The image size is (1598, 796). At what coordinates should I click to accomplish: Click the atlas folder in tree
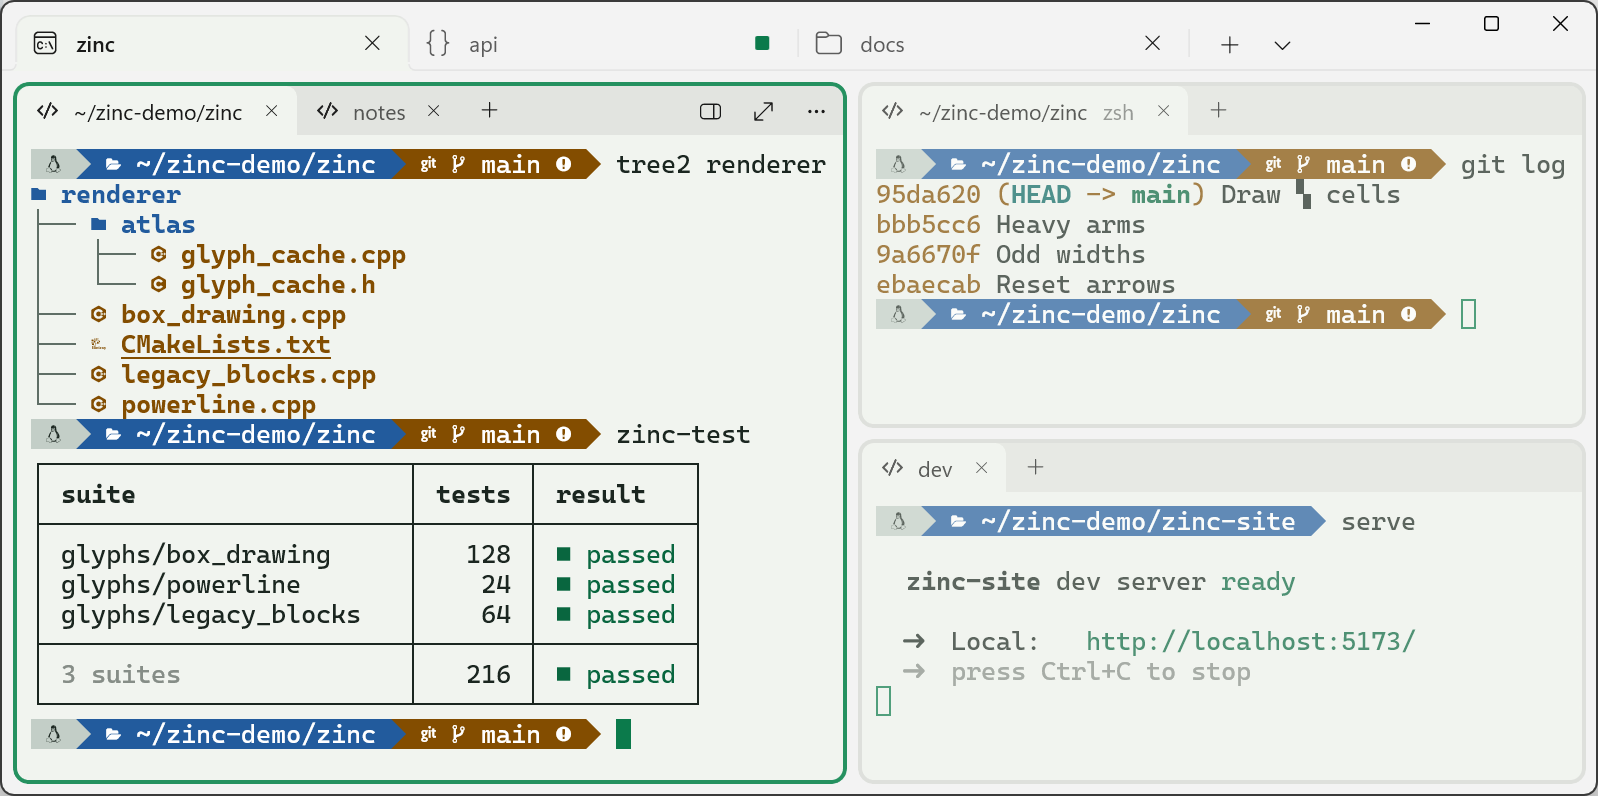coord(158,225)
